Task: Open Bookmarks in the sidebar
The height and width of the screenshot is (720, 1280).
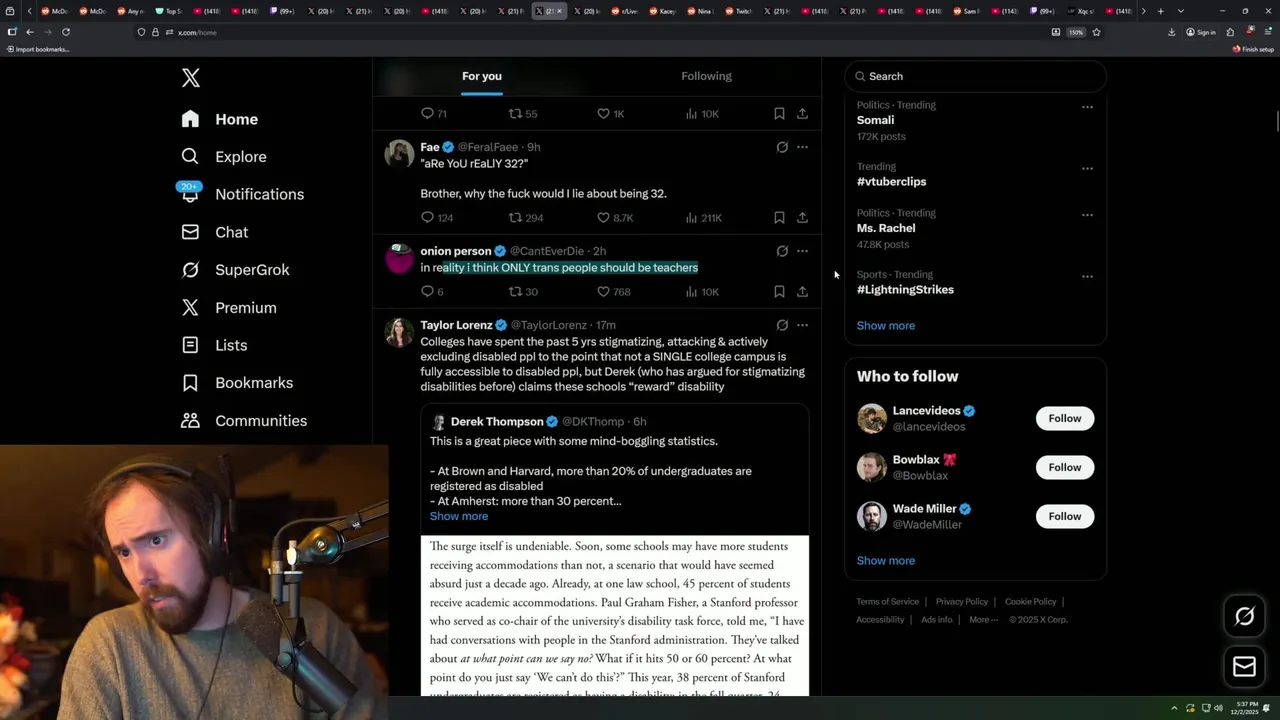Action: pos(237,383)
